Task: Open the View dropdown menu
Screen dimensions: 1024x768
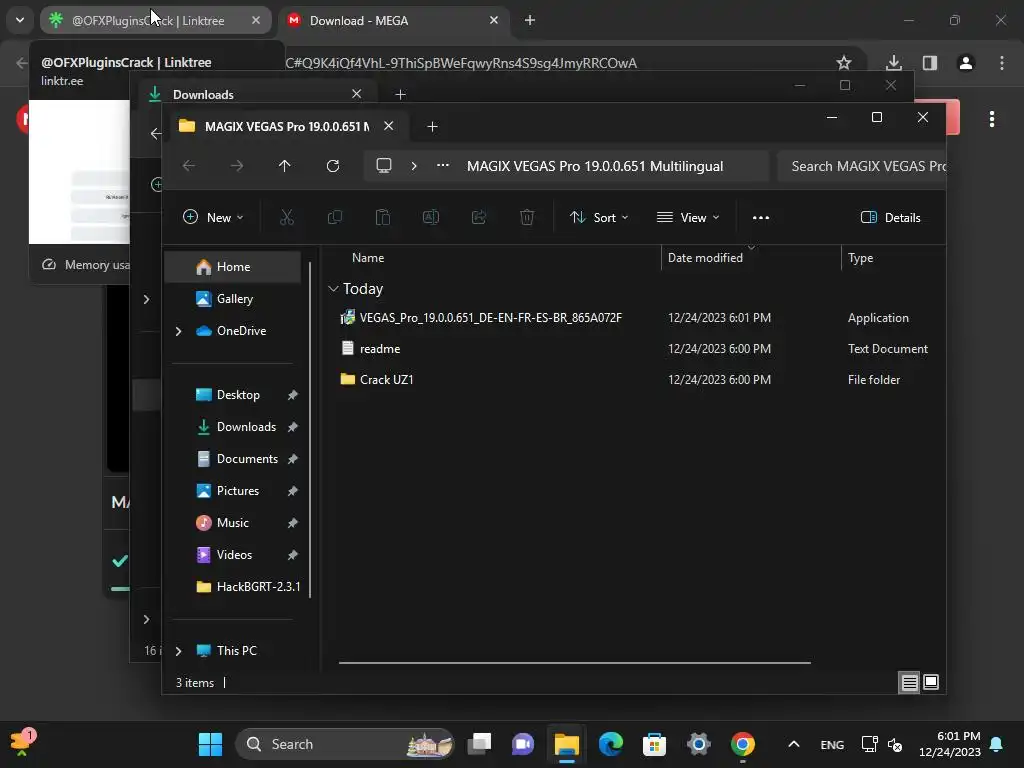Action: (688, 217)
